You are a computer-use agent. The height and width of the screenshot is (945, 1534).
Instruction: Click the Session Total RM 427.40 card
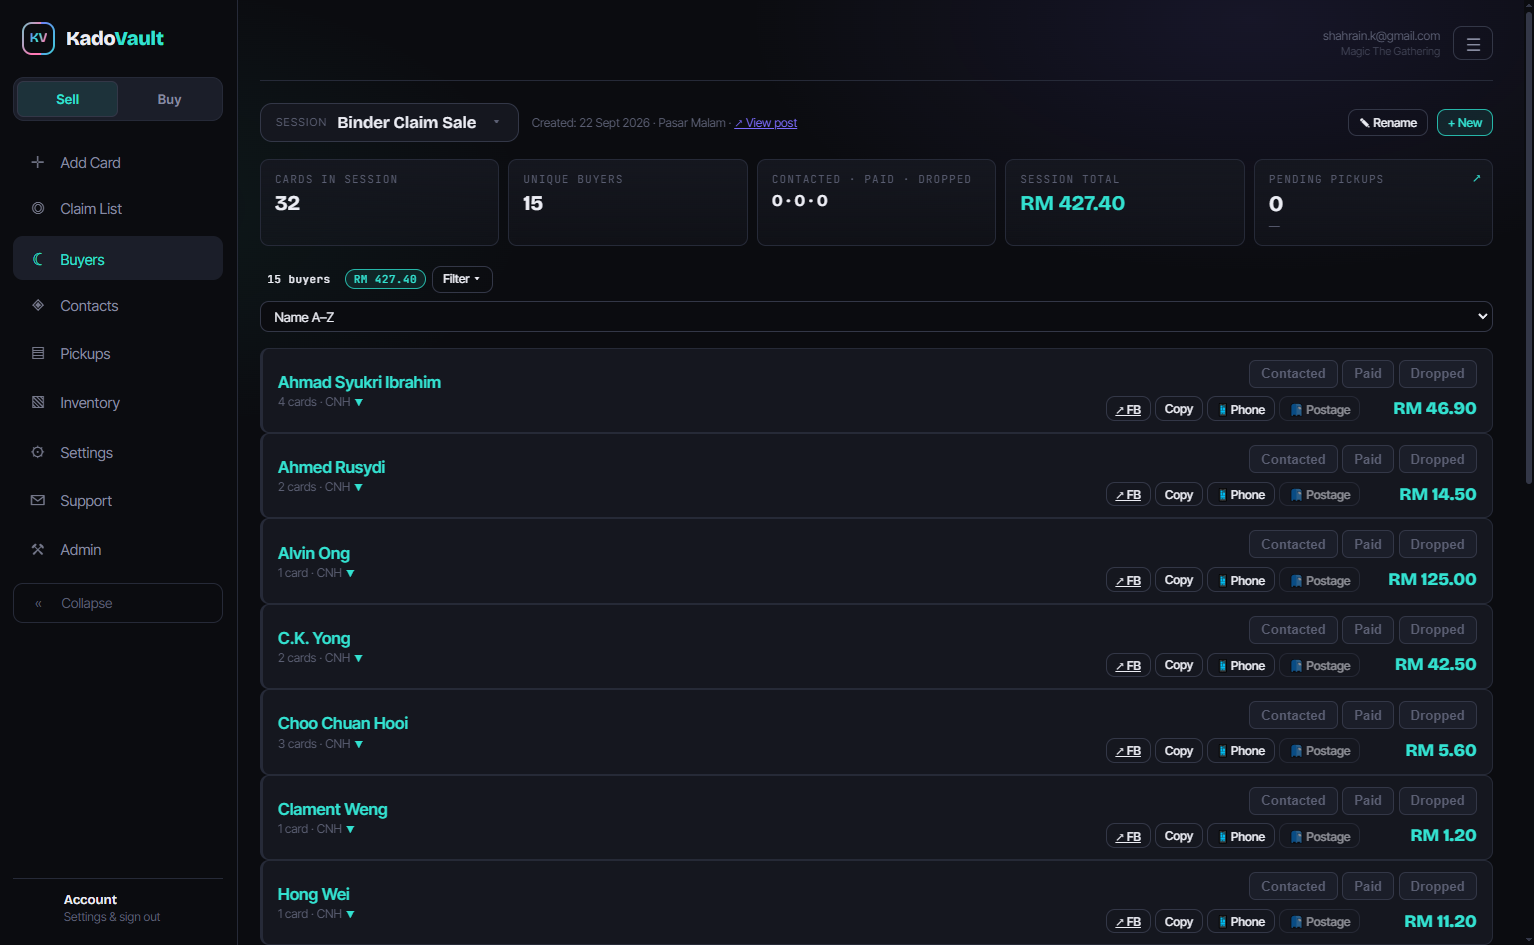(1125, 202)
